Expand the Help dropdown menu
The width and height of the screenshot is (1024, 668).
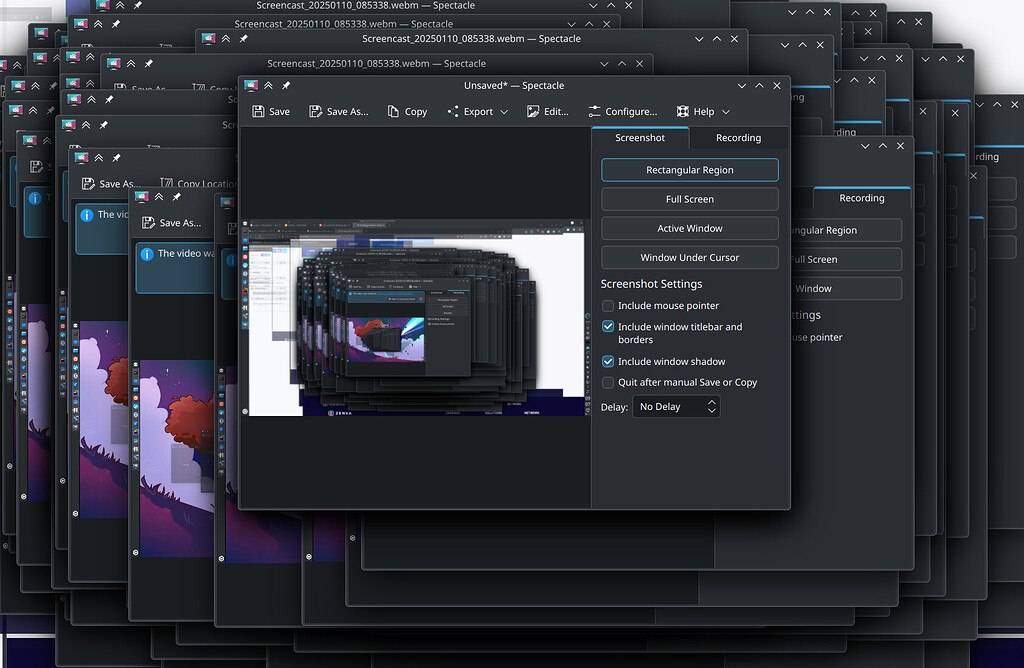[x=724, y=111]
